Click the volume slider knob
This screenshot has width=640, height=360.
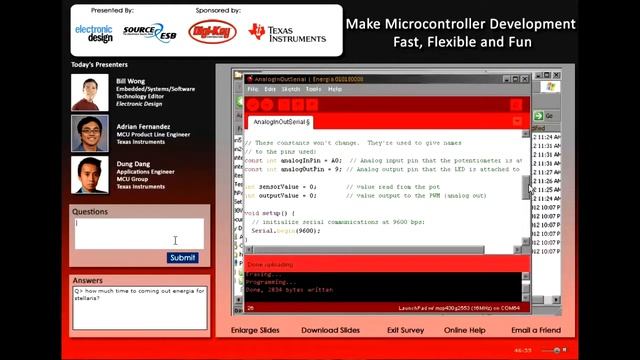[x=556, y=350]
